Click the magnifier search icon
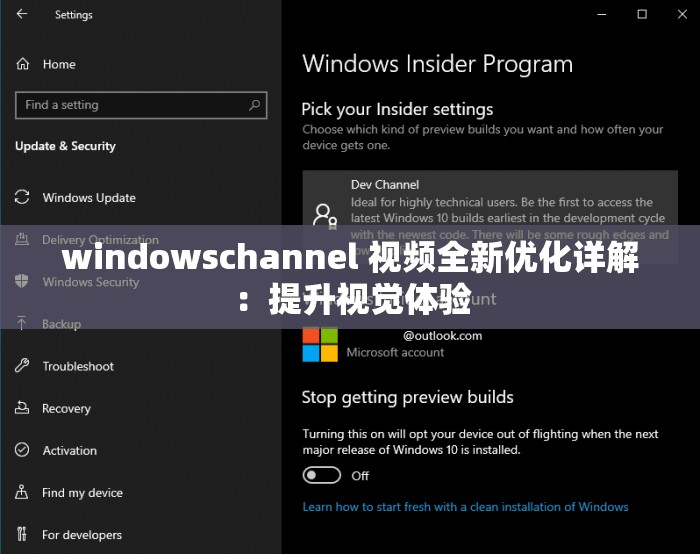This screenshot has height=554, width=700. (x=254, y=105)
